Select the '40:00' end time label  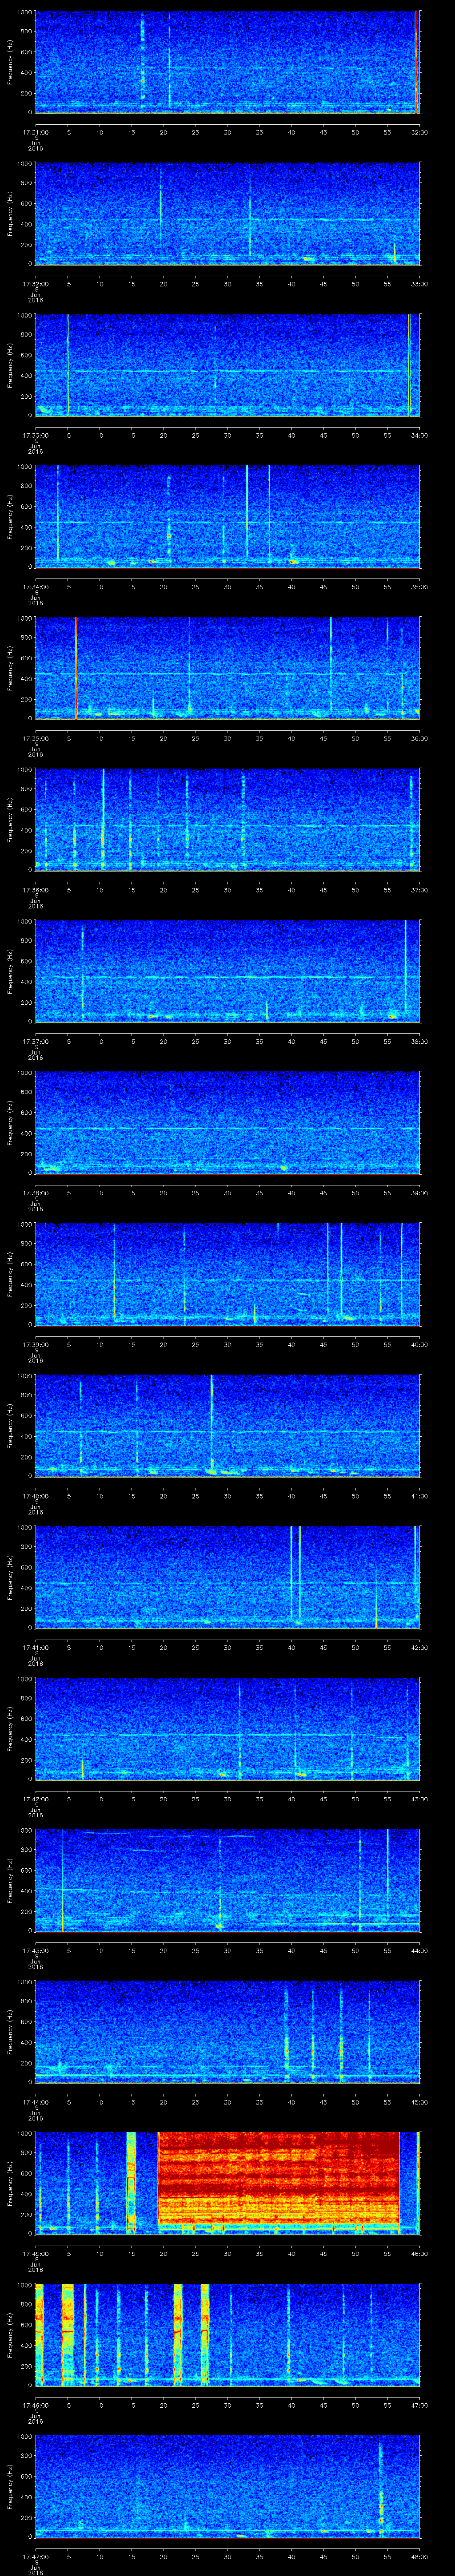(419, 1344)
